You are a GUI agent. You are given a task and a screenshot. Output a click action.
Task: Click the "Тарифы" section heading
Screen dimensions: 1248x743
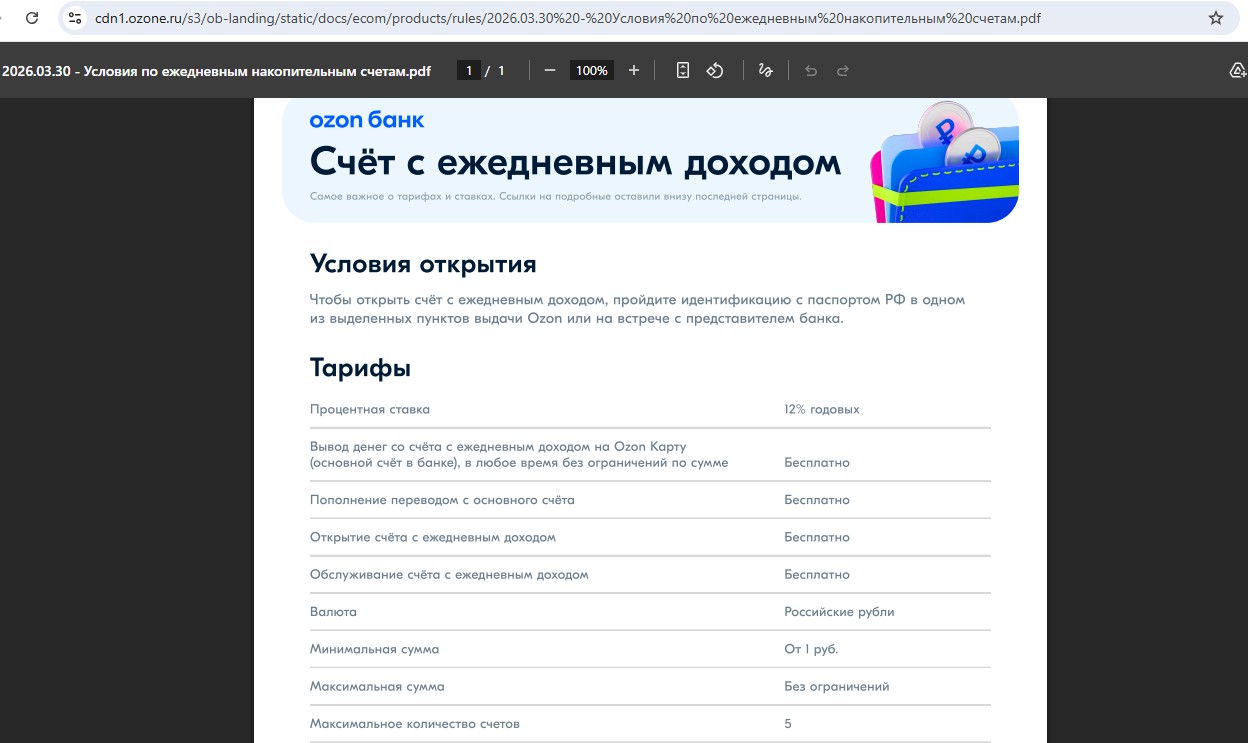click(360, 368)
